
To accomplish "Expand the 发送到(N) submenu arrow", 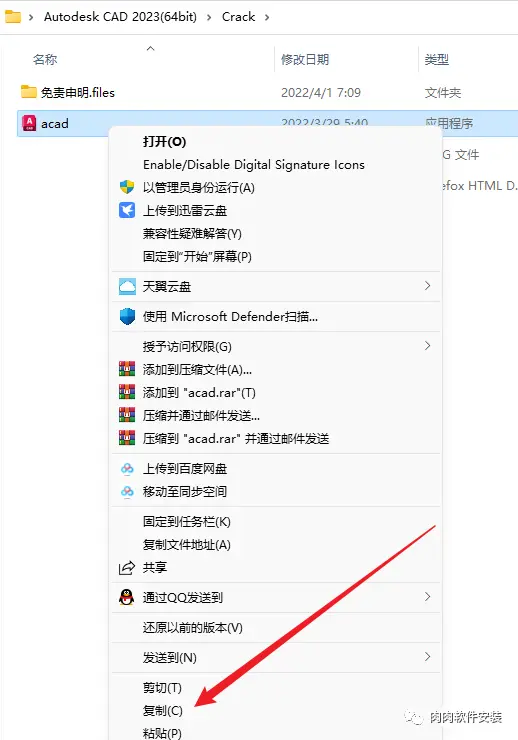I will [x=427, y=657].
